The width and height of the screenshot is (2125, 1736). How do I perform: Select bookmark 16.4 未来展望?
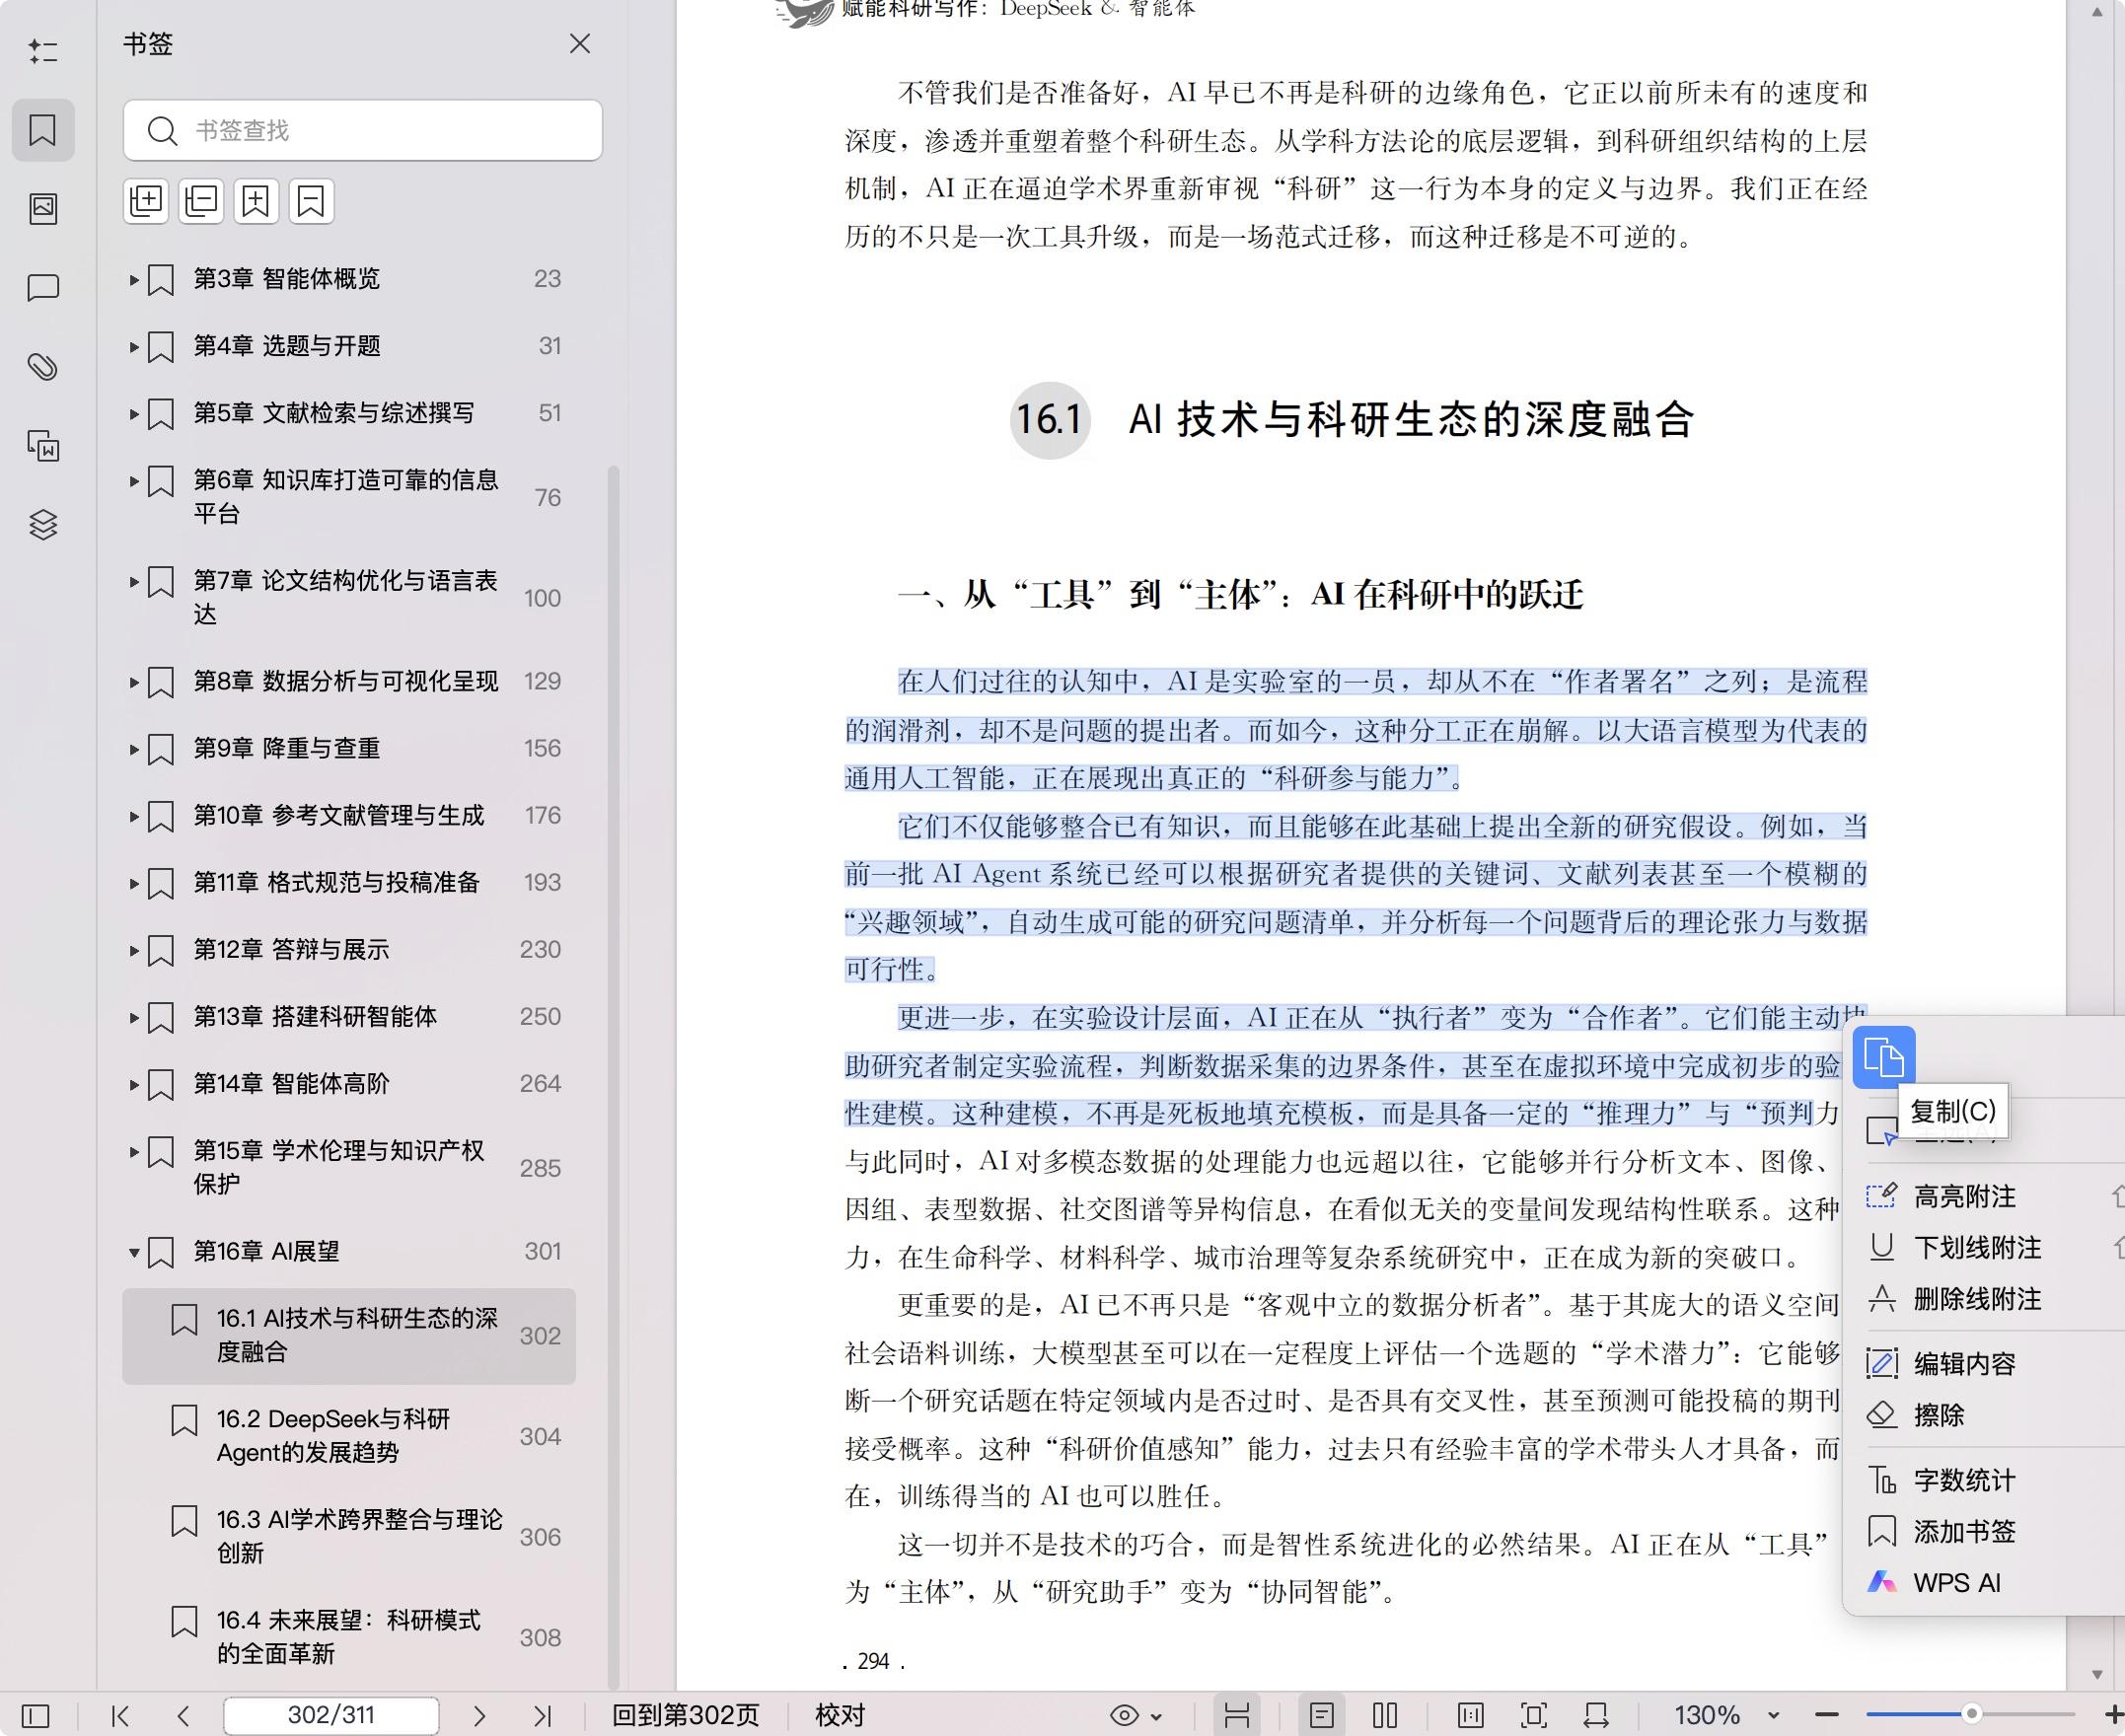point(349,1637)
